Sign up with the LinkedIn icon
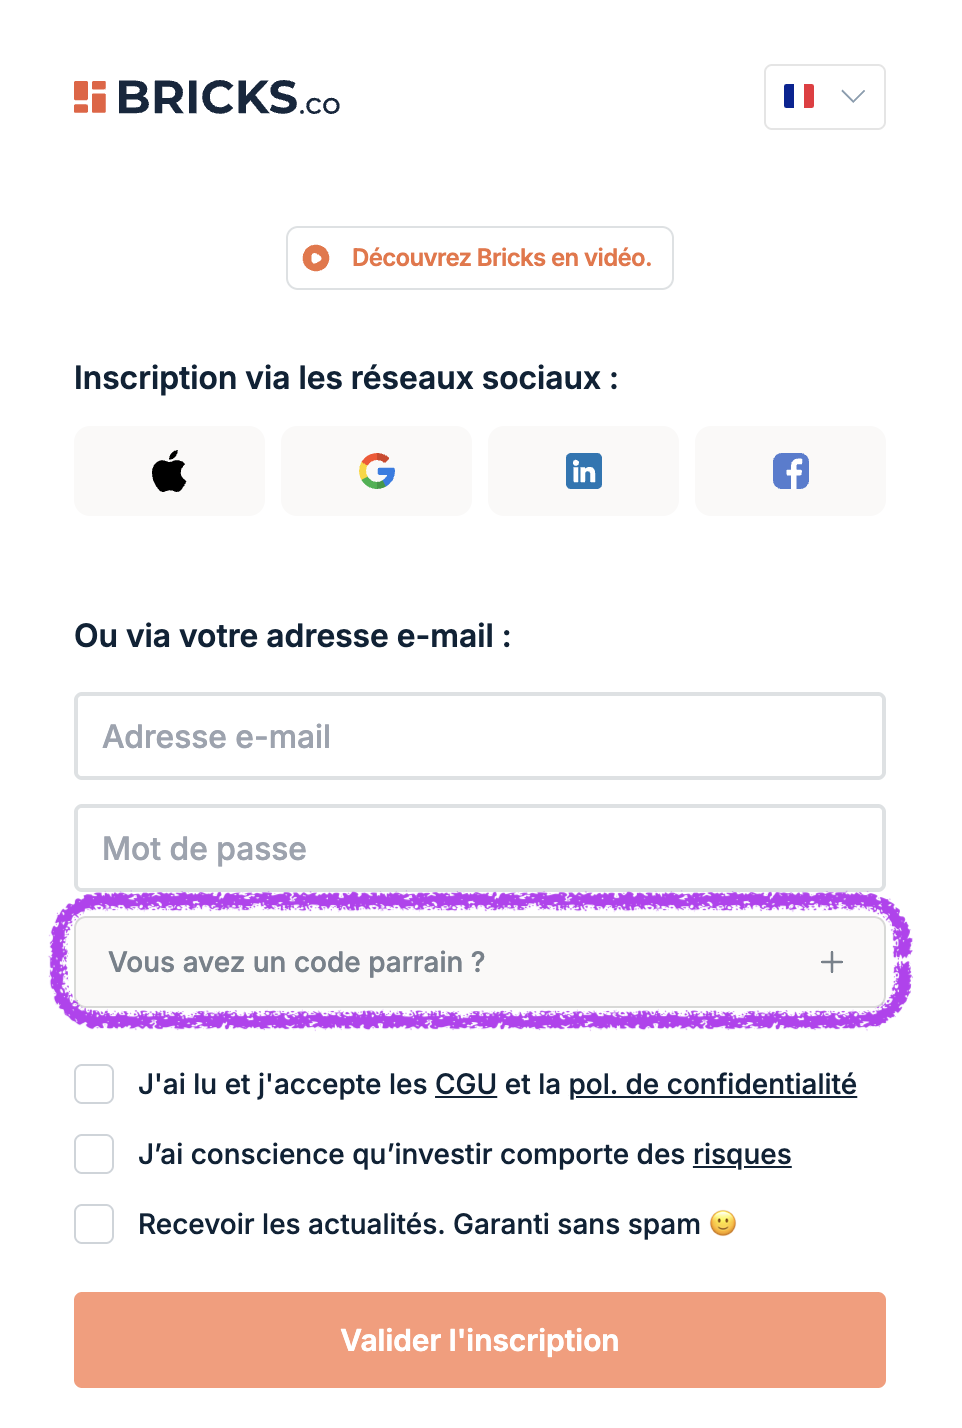The height and width of the screenshot is (1428, 962). pyautogui.click(x=583, y=471)
